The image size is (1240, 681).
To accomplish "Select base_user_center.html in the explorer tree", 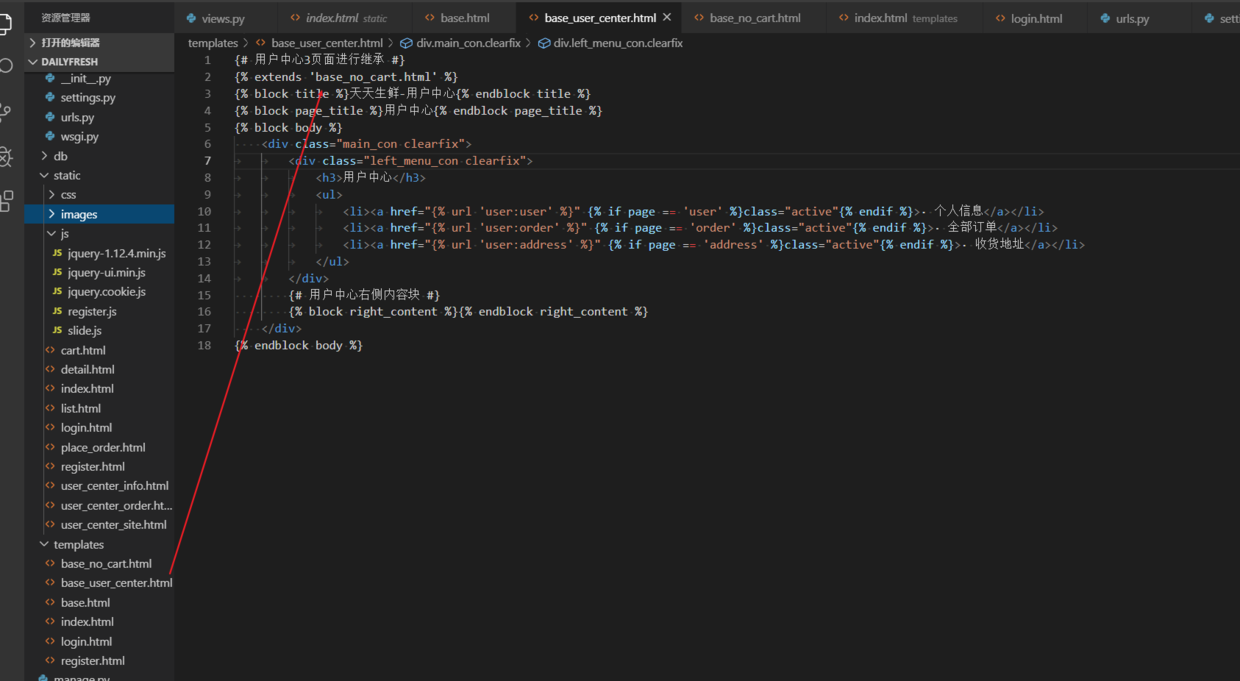I will click(116, 583).
